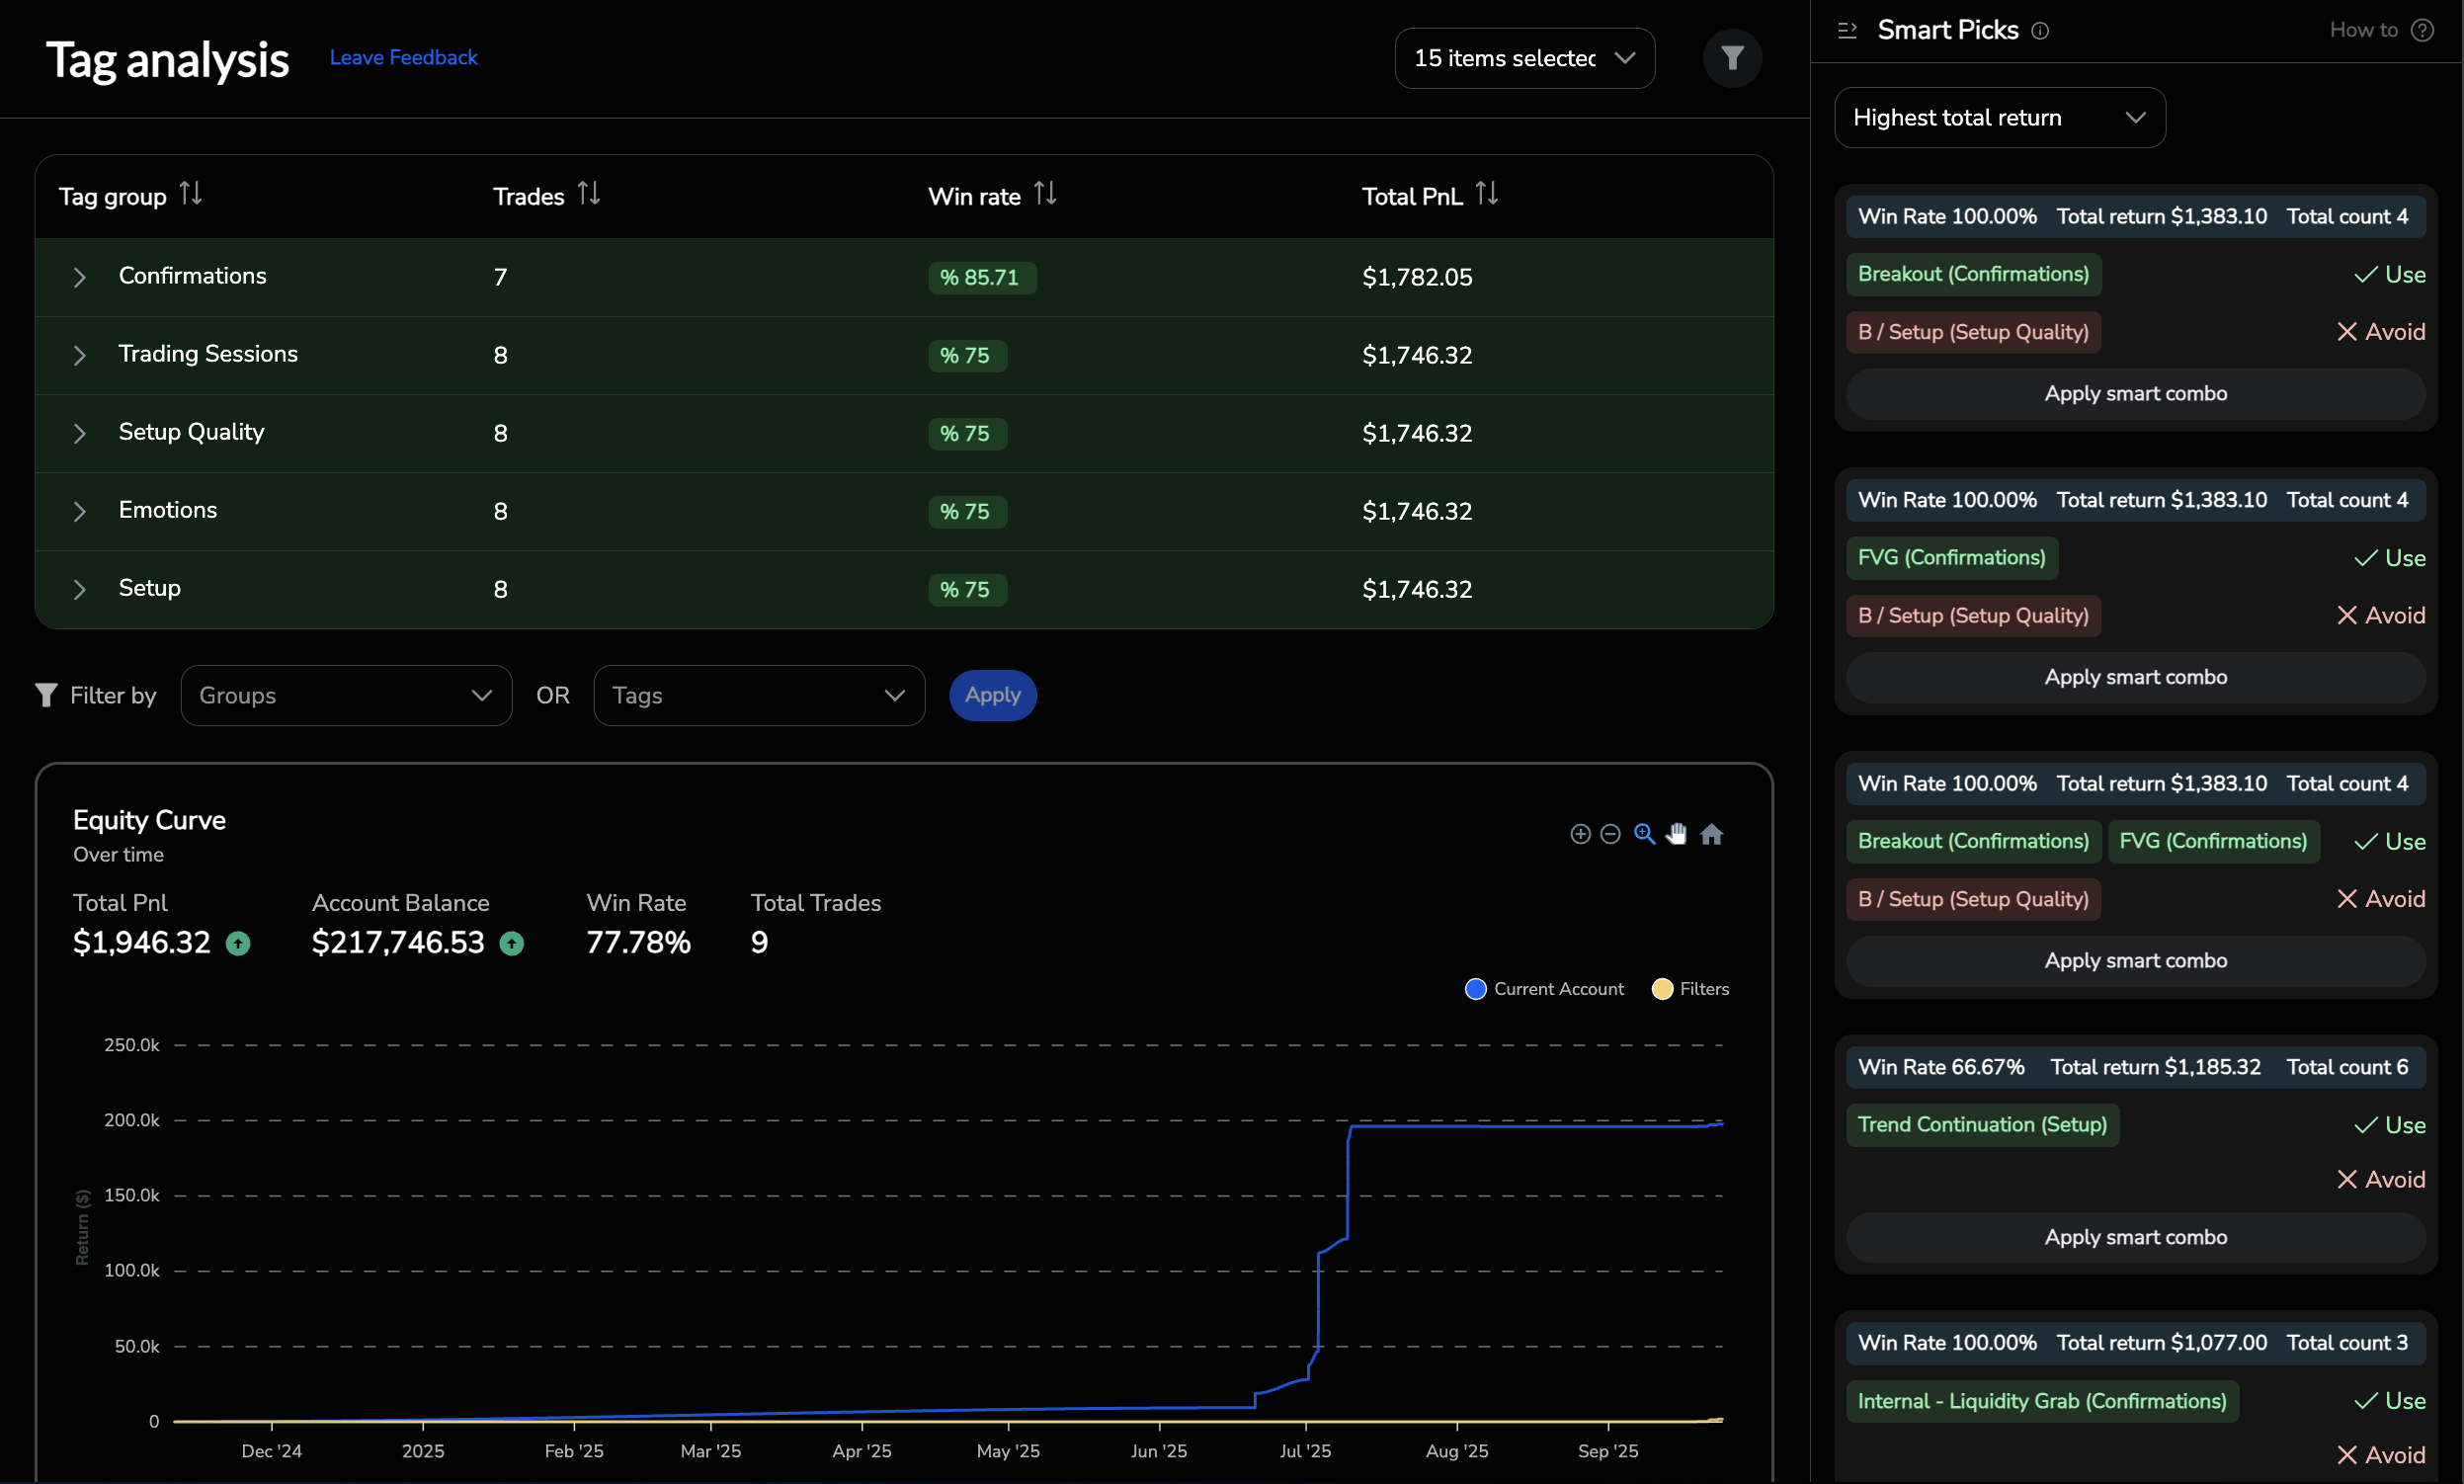
Task: Open Highest total return dropdown
Action: (1999, 118)
